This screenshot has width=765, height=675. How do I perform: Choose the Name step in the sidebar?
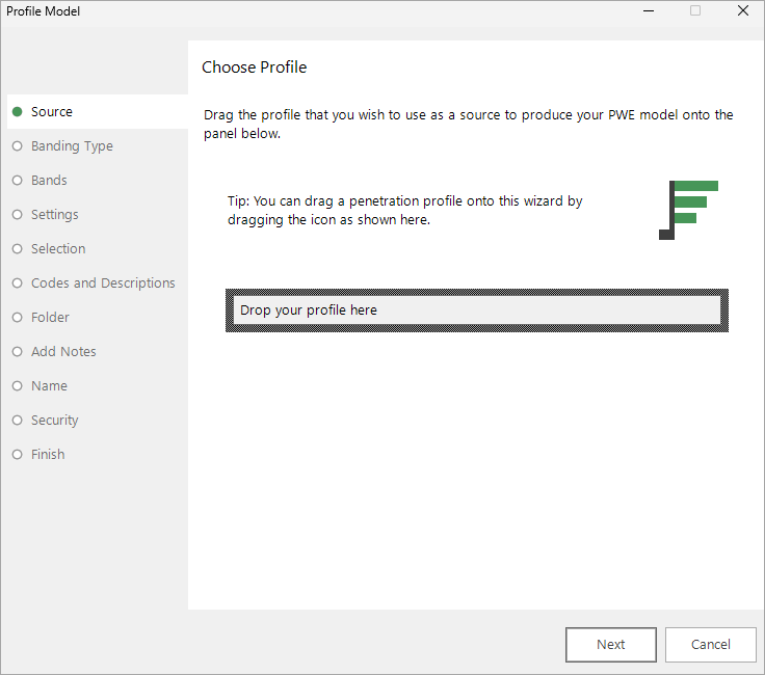coord(49,386)
